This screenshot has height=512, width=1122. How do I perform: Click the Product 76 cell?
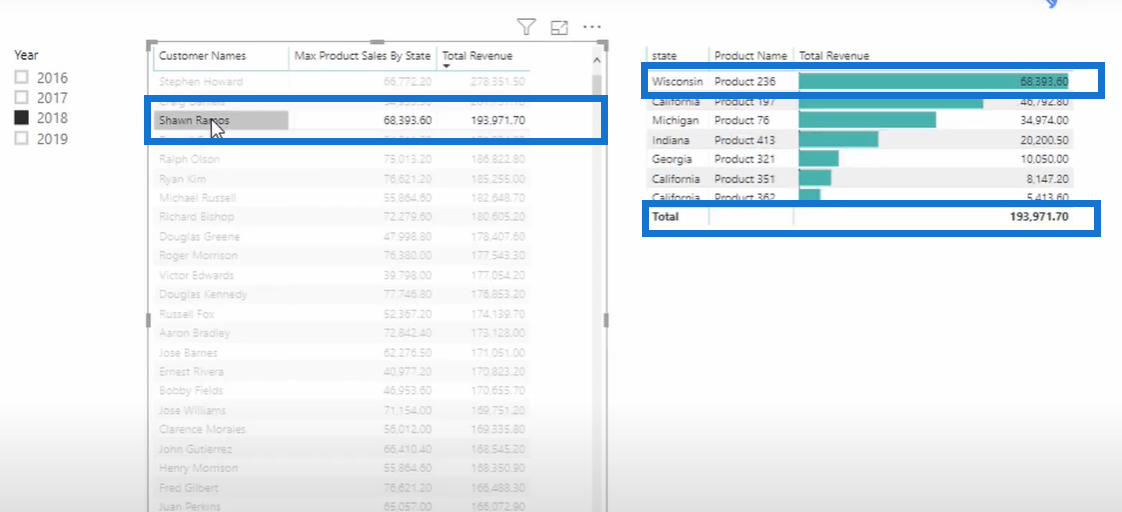tap(742, 120)
